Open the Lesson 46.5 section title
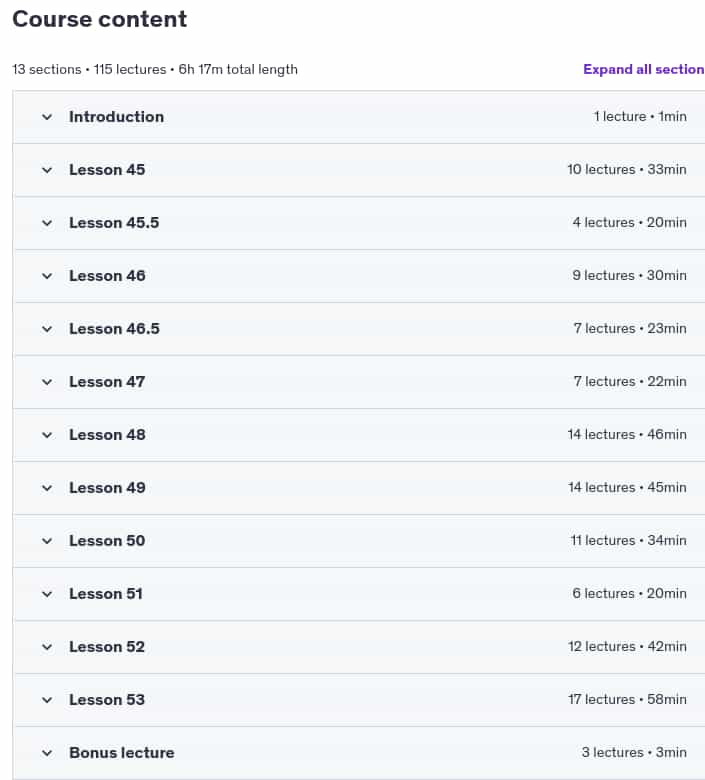705x780 pixels. click(x=114, y=329)
